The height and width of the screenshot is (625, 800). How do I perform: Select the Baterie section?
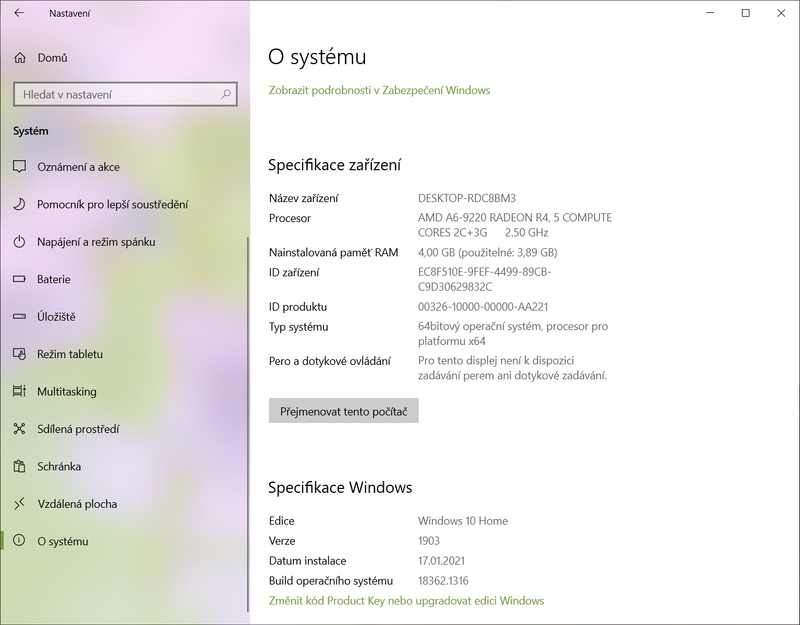coord(125,279)
